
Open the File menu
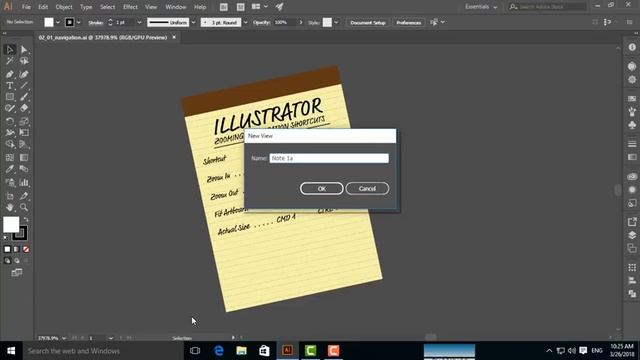pos(26,7)
